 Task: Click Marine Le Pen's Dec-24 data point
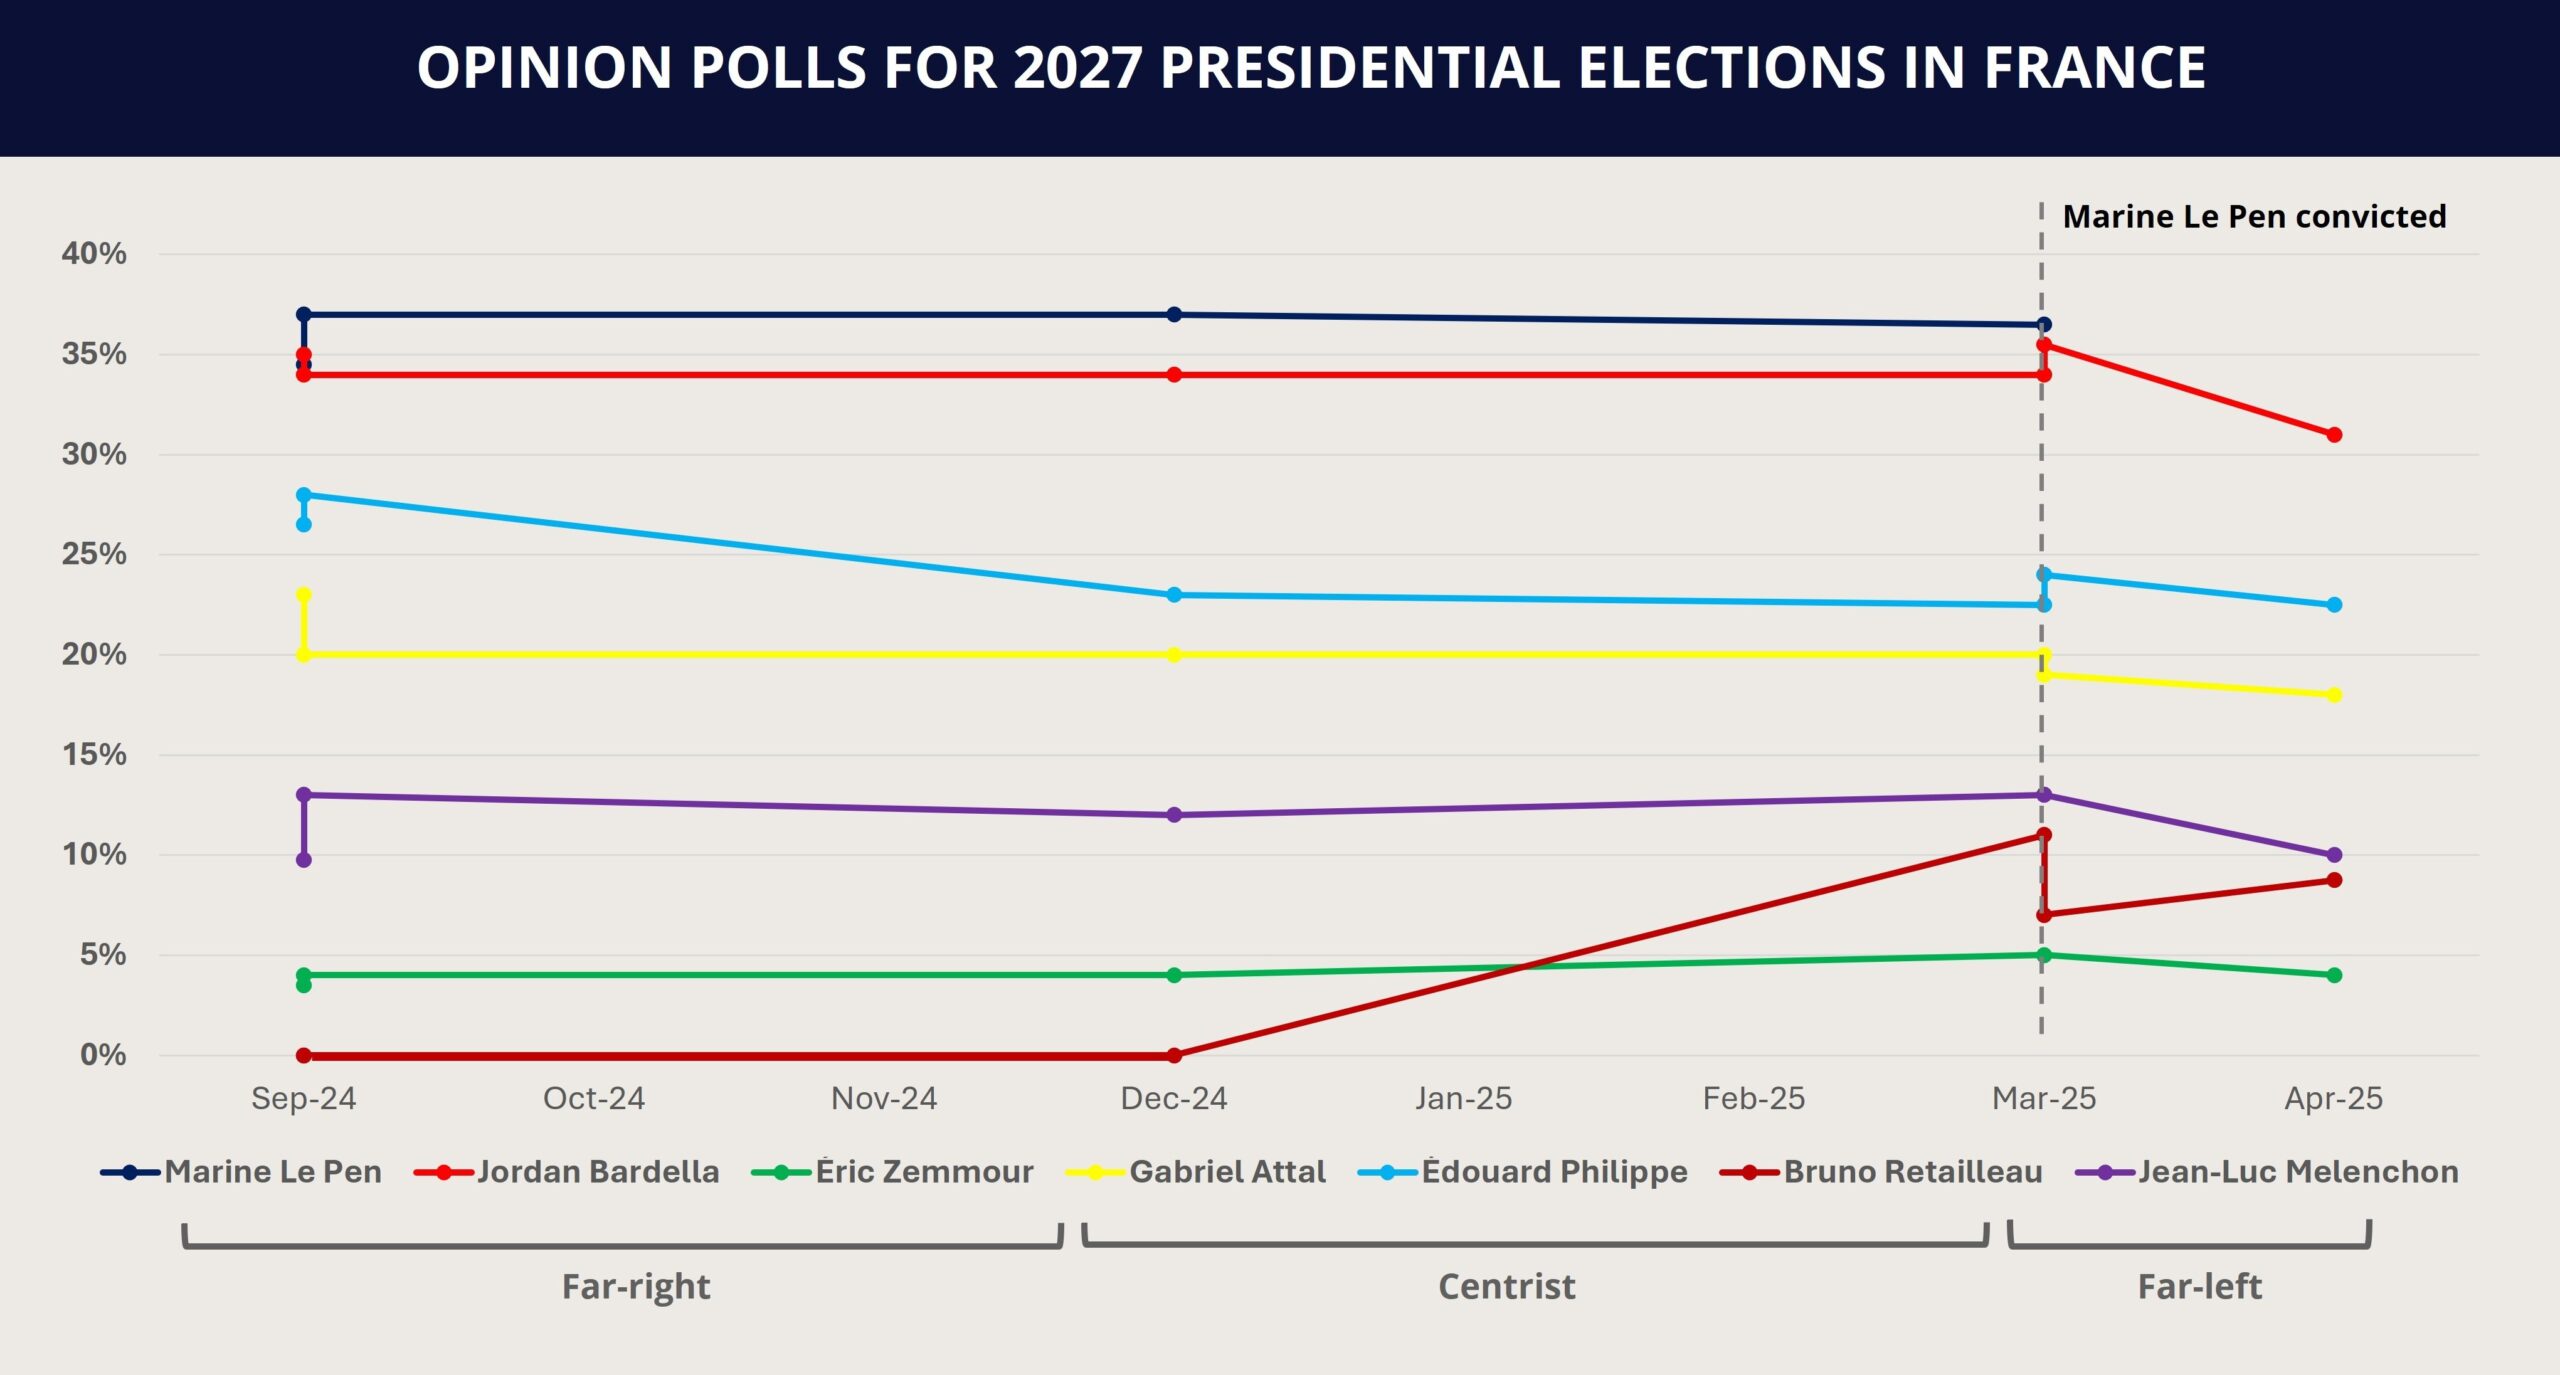coord(1174,314)
